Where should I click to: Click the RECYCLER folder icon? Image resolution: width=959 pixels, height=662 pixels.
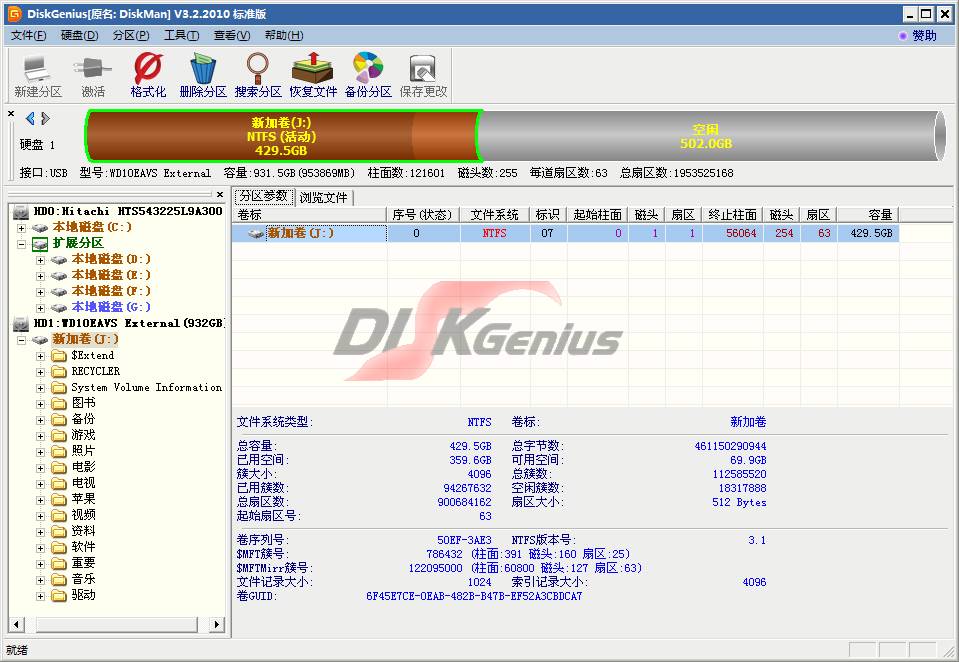[59, 371]
